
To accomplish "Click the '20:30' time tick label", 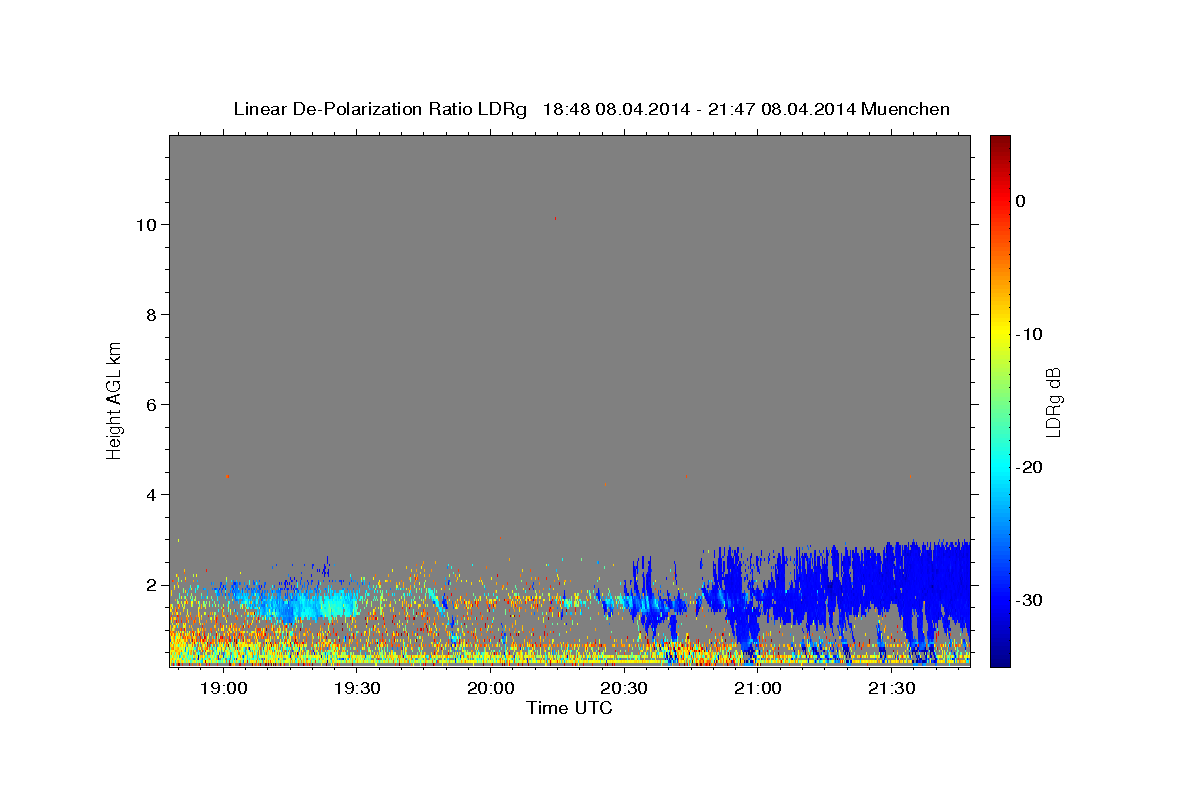I will point(624,689).
